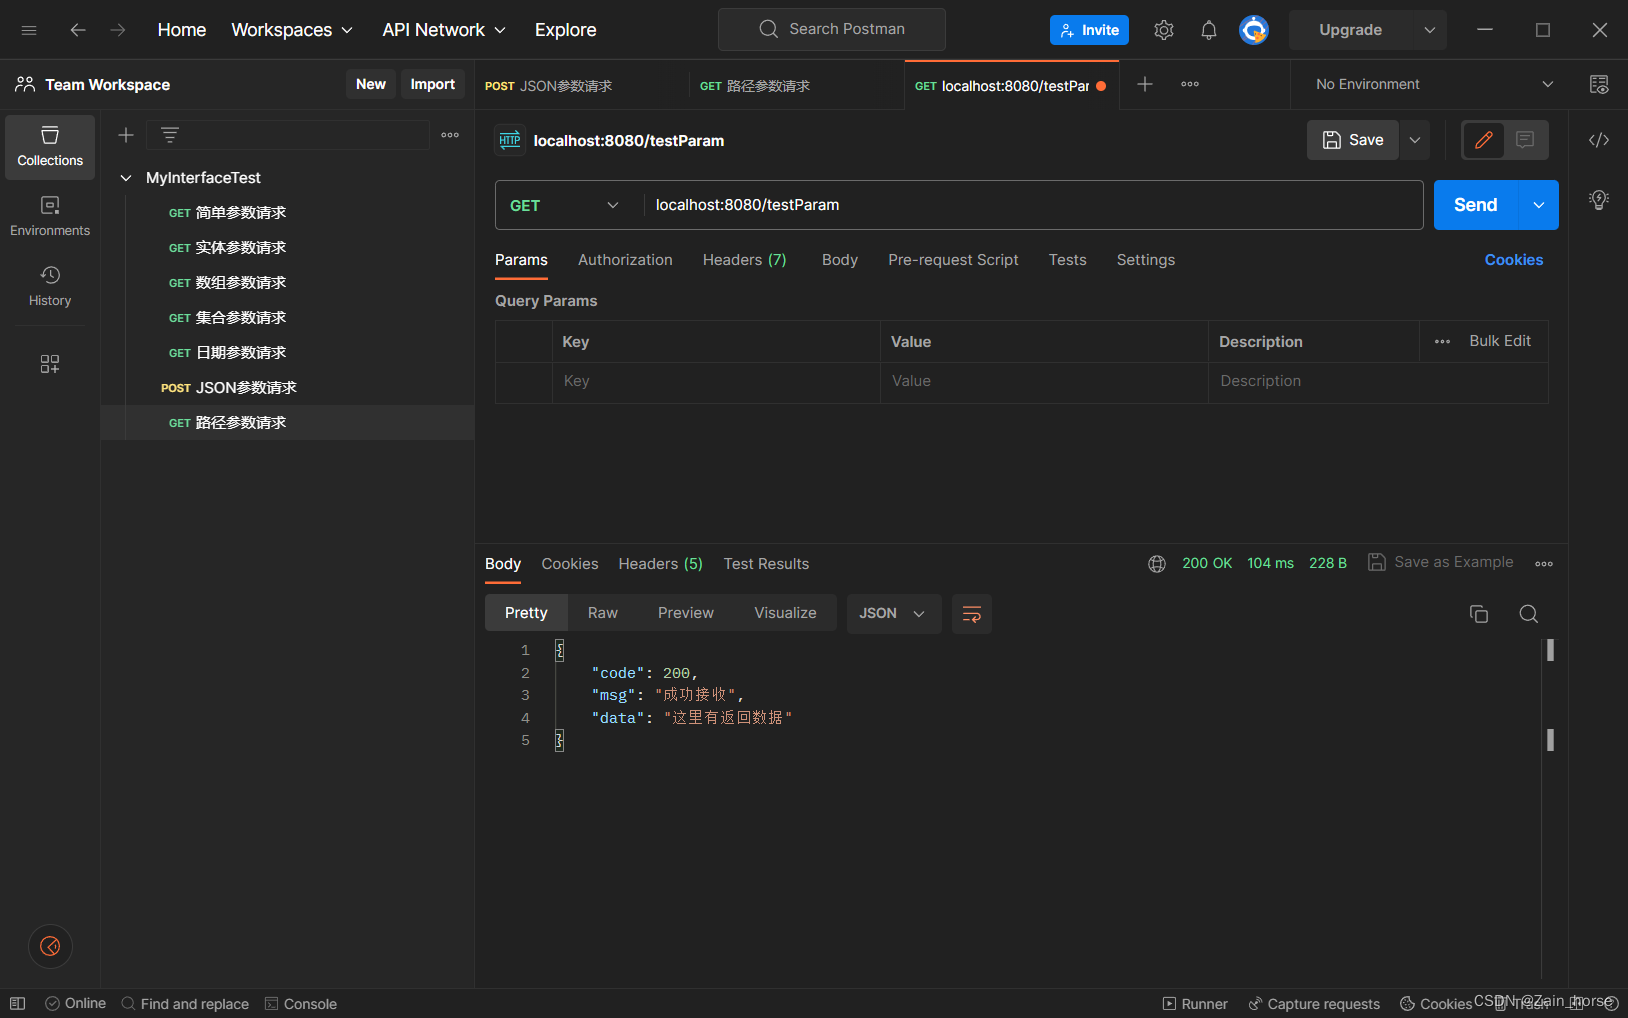Open the comments icon

pos(1525,140)
